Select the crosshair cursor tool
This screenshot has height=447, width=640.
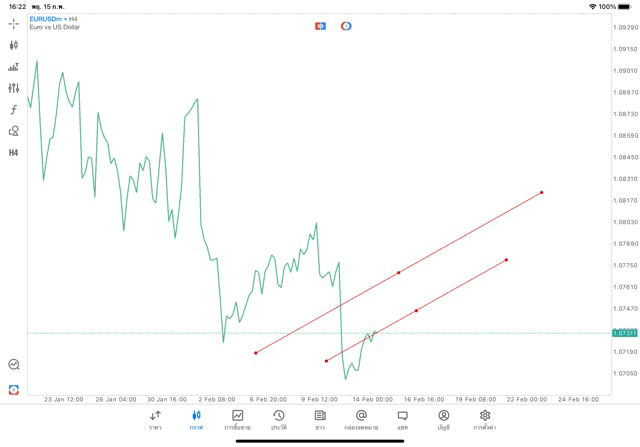point(14,23)
